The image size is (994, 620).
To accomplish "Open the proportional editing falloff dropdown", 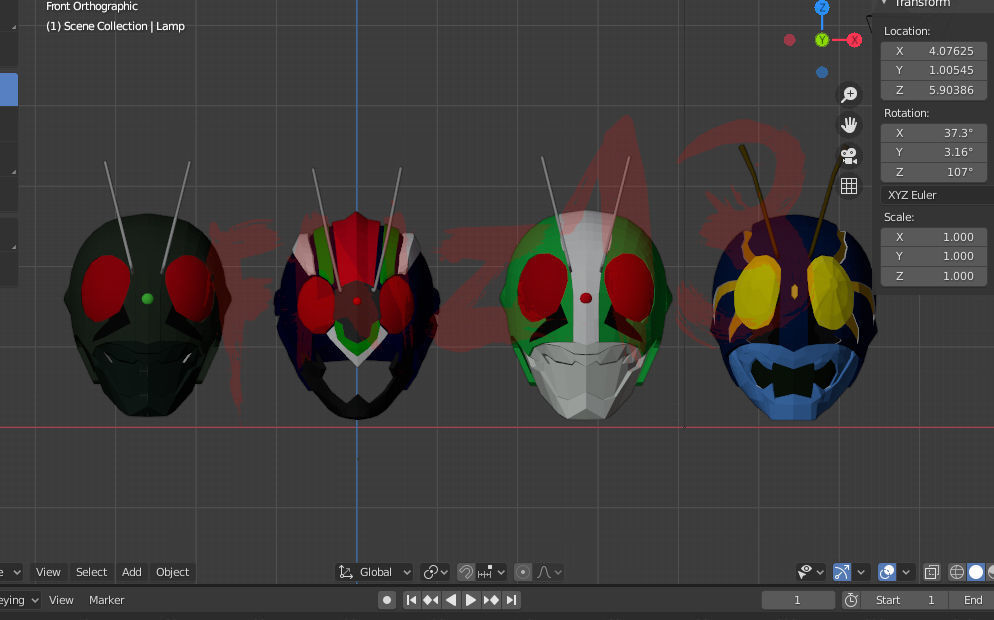I will (x=549, y=572).
